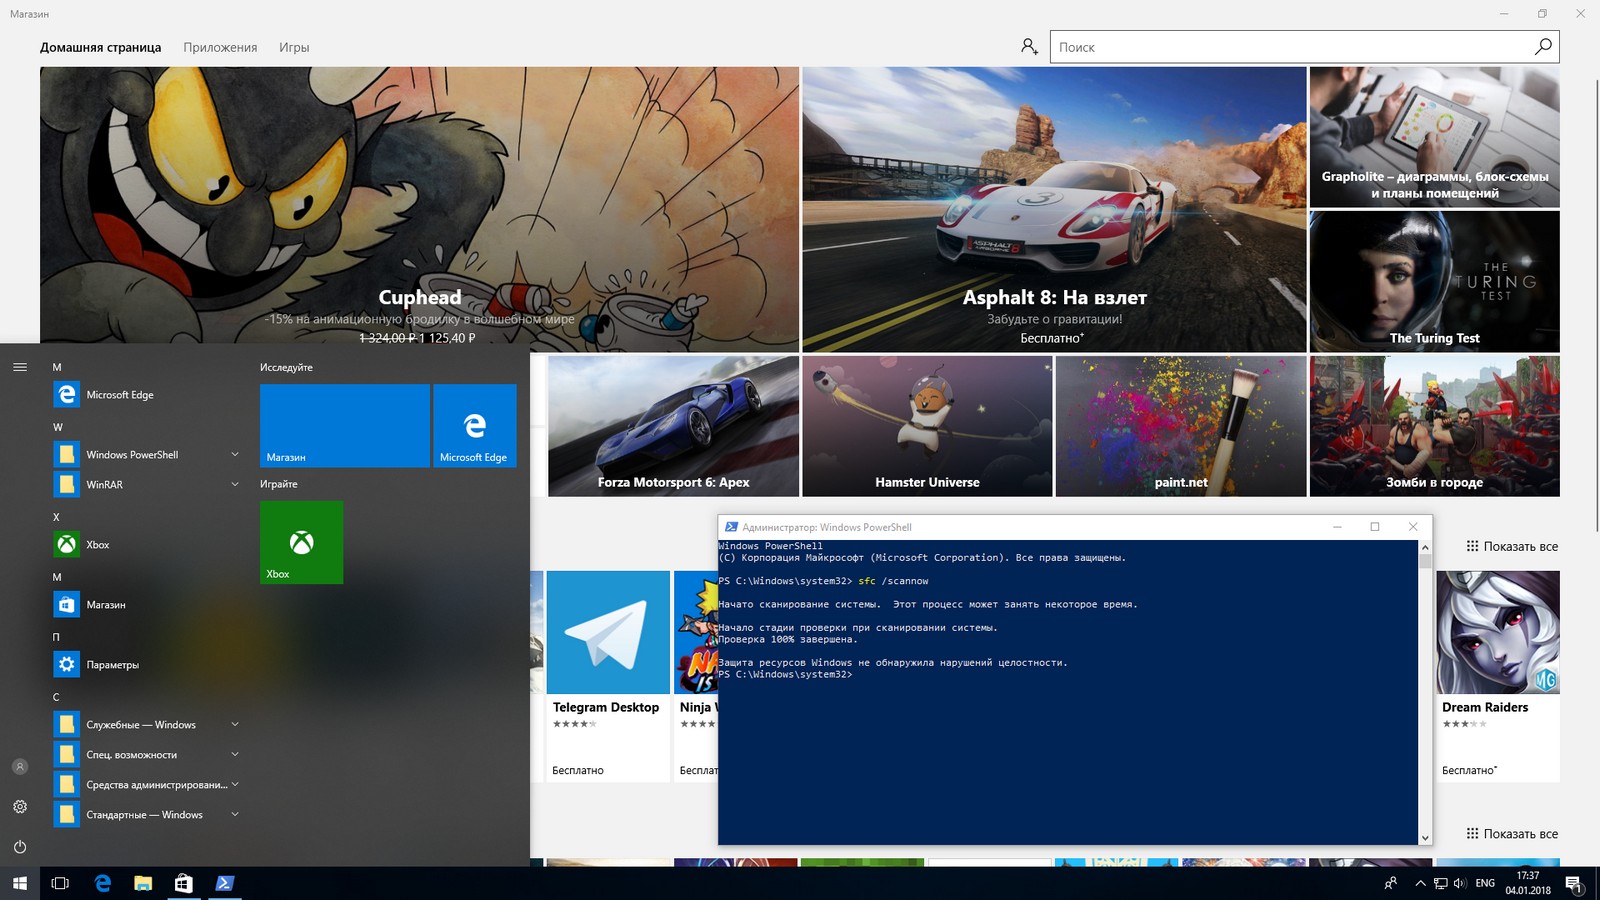Image resolution: width=1600 pixels, height=900 pixels.
Task: Switch to PowerShell via taskbar icon
Action: click(225, 883)
